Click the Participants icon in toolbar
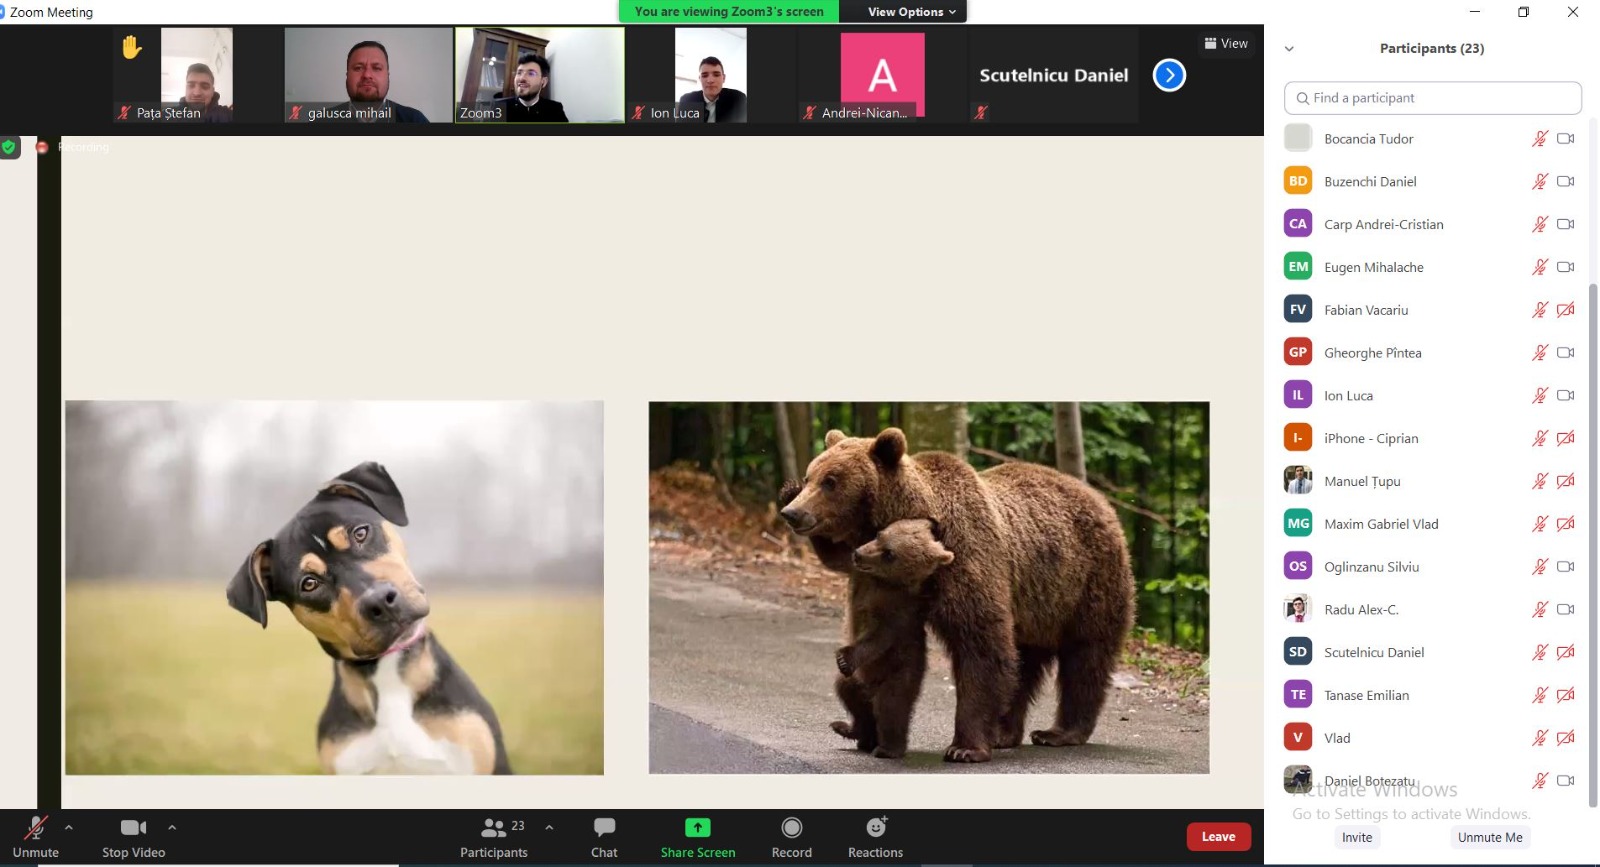The width and height of the screenshot is (1600, 867). pyautogui.click(x=493, y=828)
